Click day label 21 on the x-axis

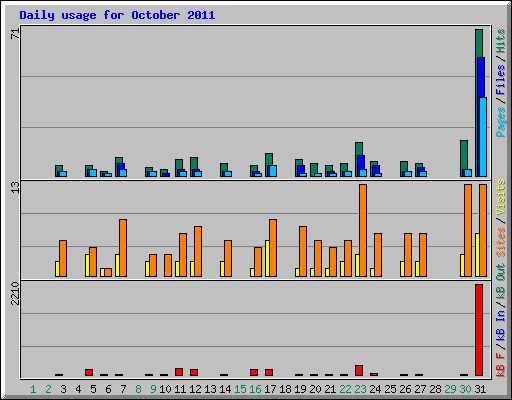(x=330, y=389)
